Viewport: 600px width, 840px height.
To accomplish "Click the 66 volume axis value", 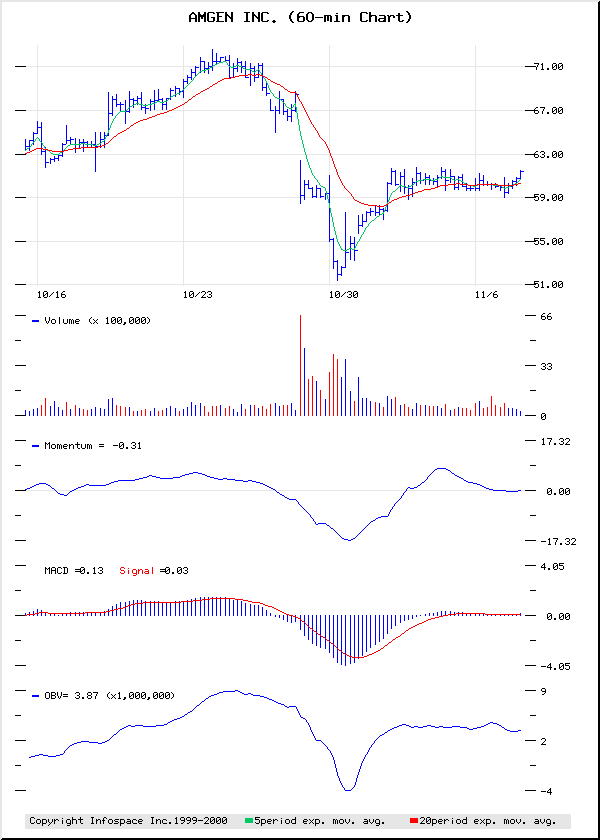I will tap(546, 317).
